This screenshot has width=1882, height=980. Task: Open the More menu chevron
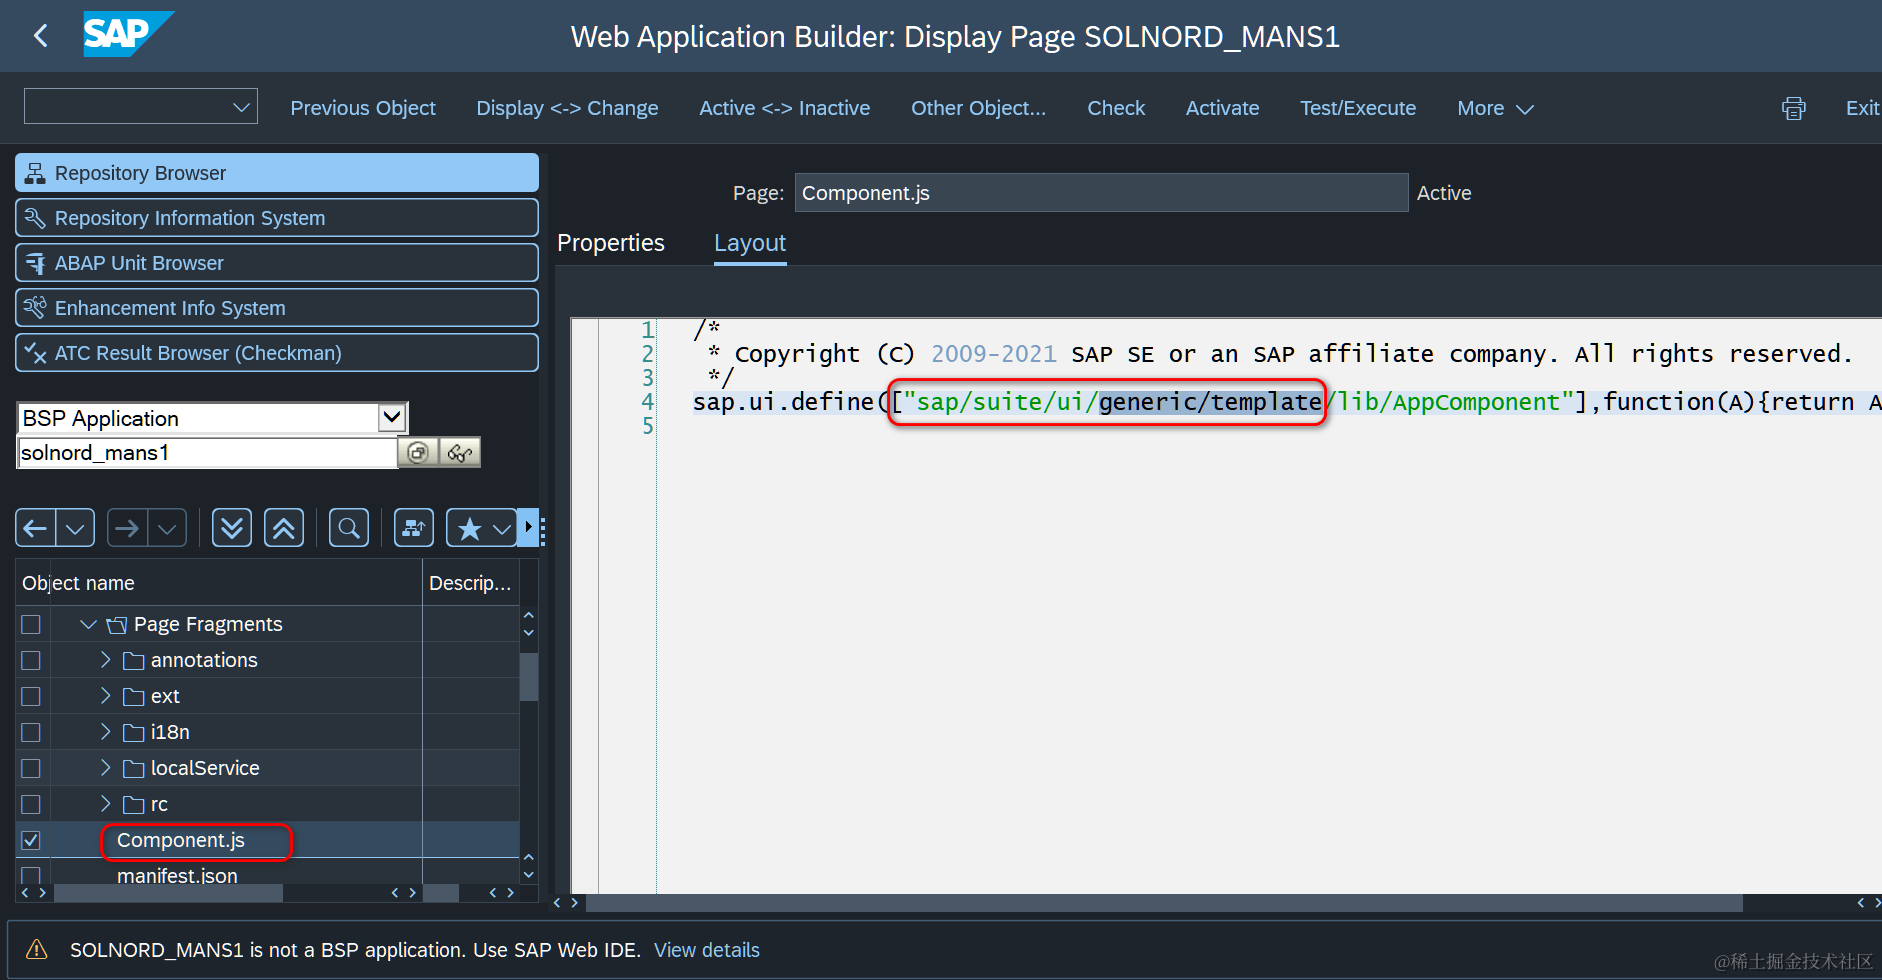[x=1525, y=109]
